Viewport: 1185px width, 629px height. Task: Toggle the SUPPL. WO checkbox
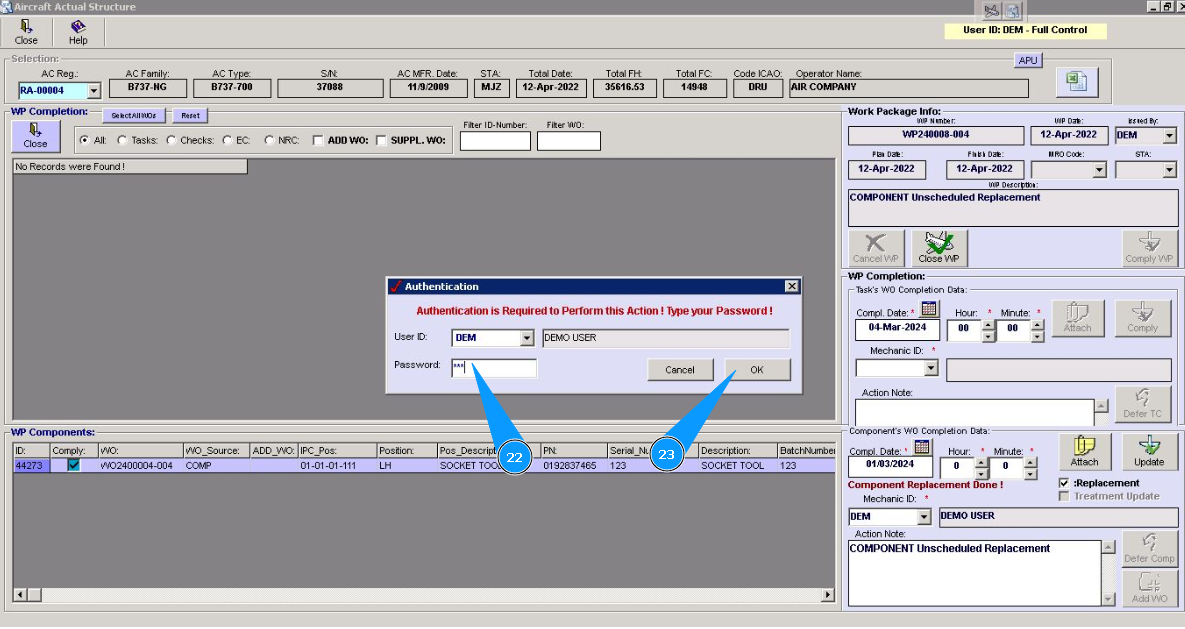point(381,140)
